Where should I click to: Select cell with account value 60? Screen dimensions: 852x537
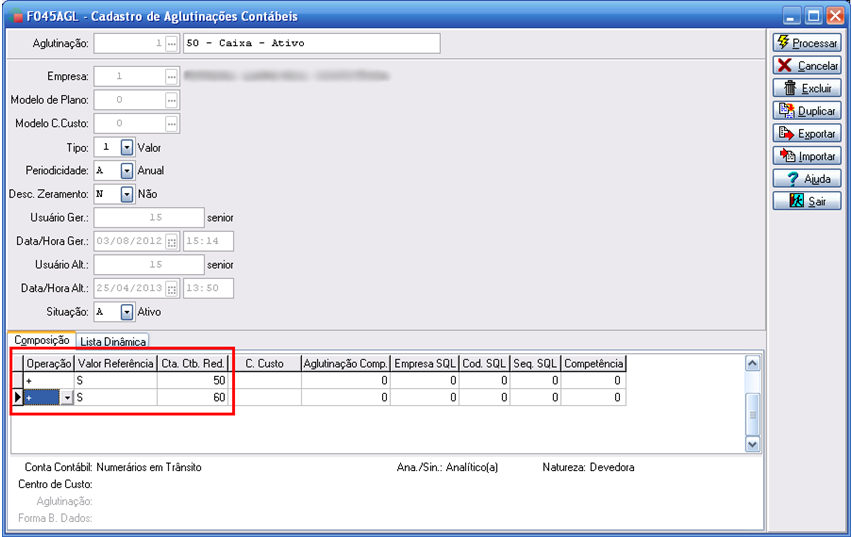(193, 397)
